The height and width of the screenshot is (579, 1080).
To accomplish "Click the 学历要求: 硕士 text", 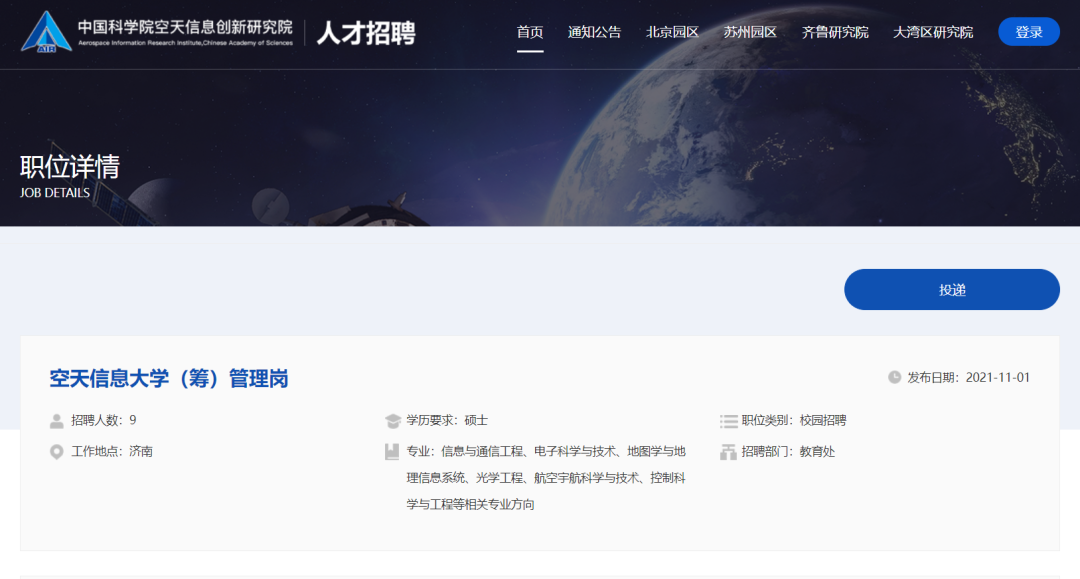I will tap(447, 420).
